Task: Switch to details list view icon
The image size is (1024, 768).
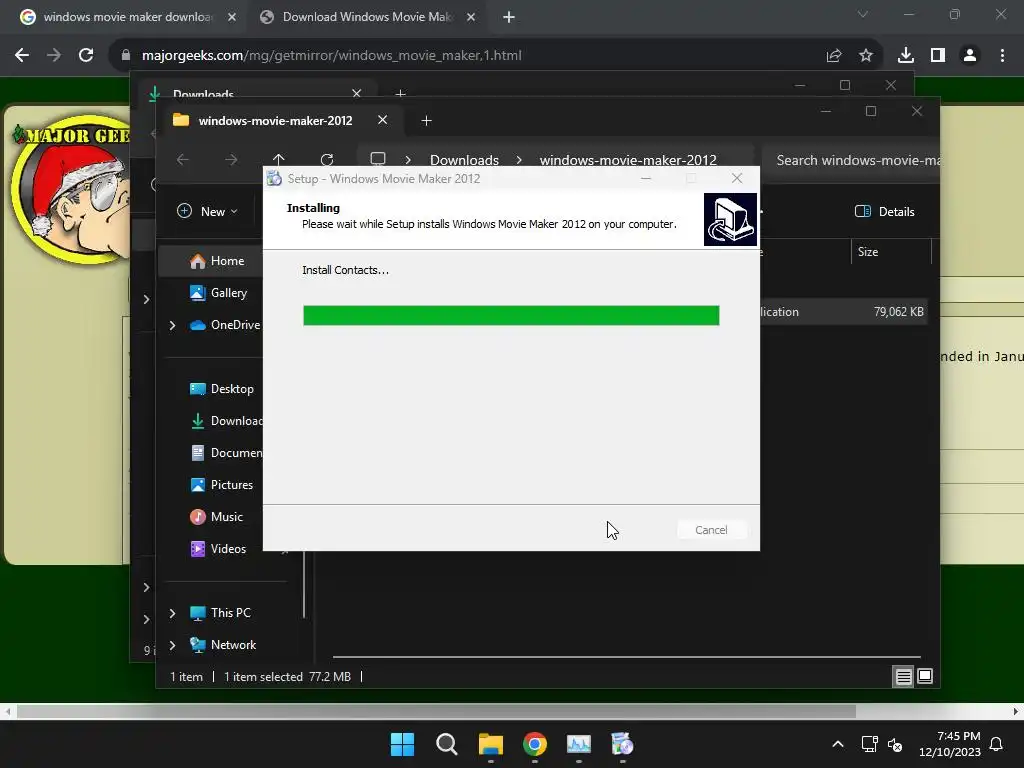Action: coord(903,677)
